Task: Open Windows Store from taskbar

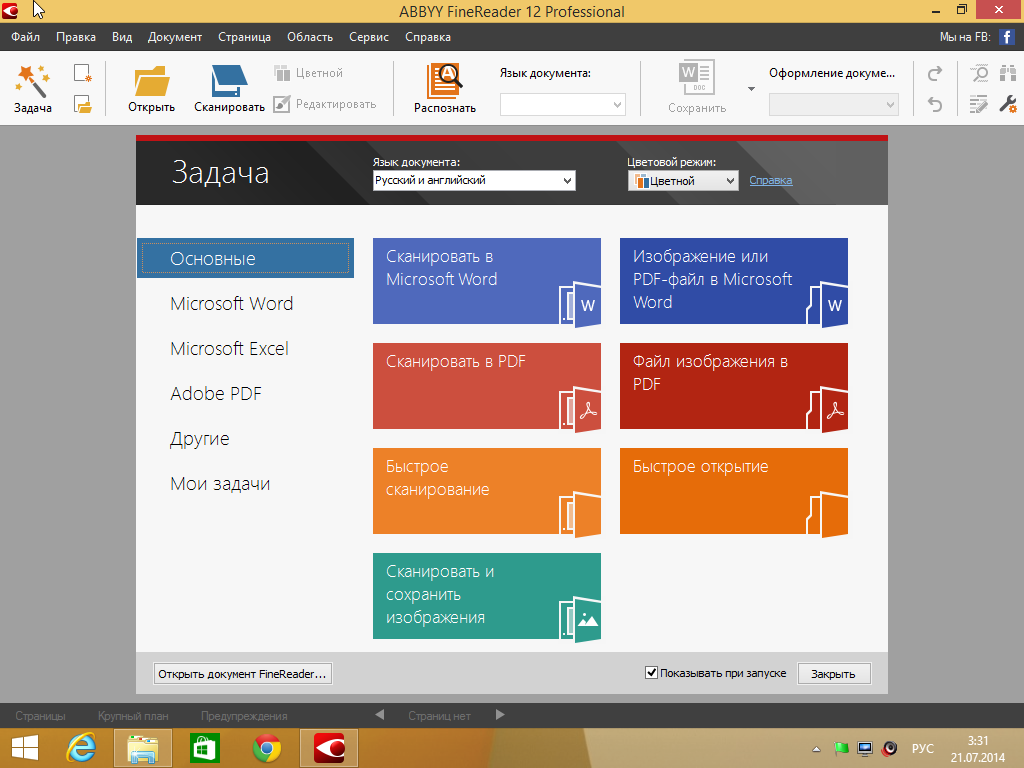Action: [x=204, y=748]
